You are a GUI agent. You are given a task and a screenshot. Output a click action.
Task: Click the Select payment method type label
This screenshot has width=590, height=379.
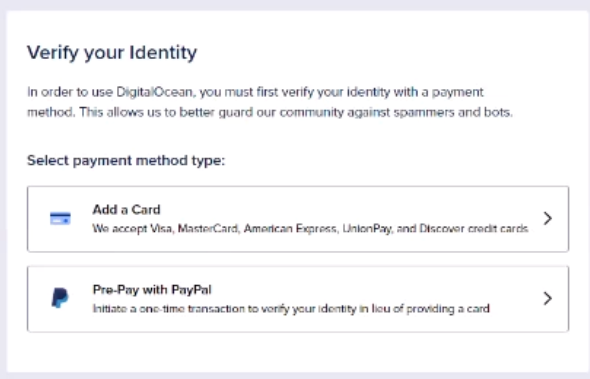click(126, 160)
